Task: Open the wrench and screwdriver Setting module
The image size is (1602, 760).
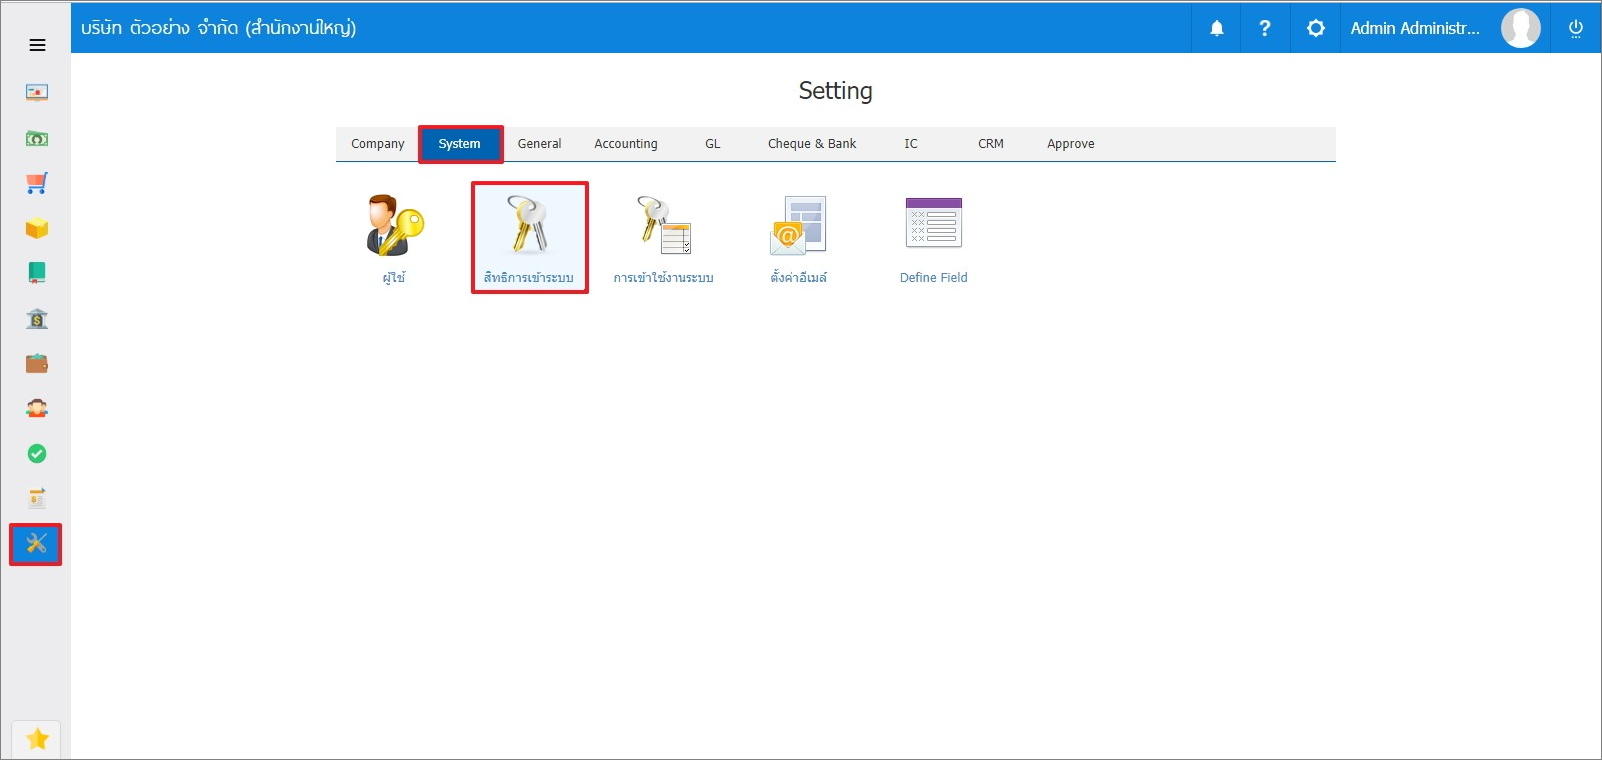Action: pyautogui.click(x=36, y=544)
